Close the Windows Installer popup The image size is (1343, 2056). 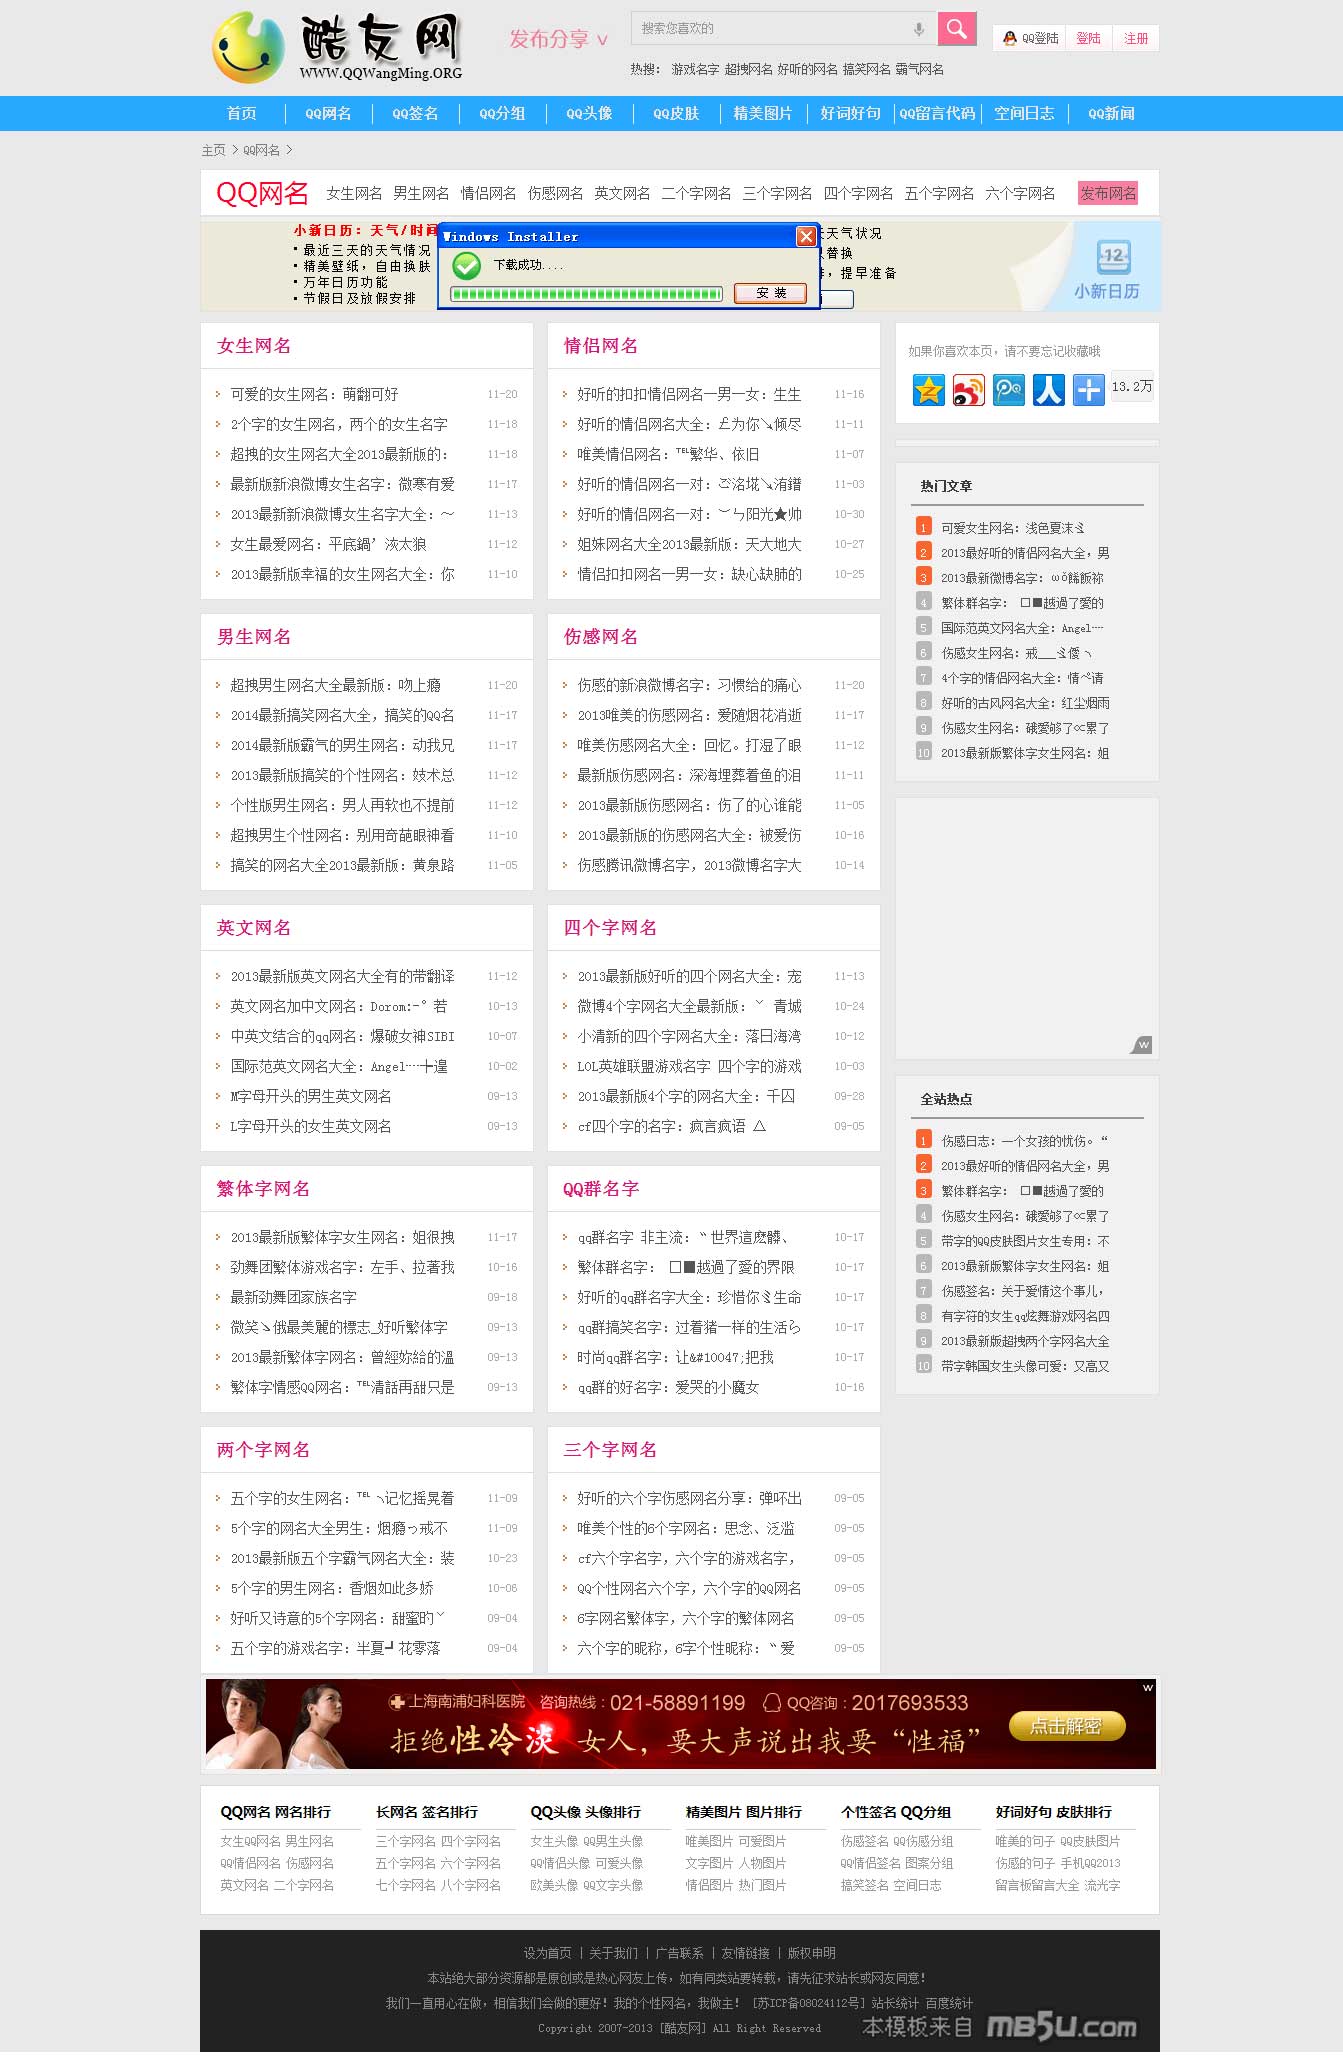[x=805, y=236]
